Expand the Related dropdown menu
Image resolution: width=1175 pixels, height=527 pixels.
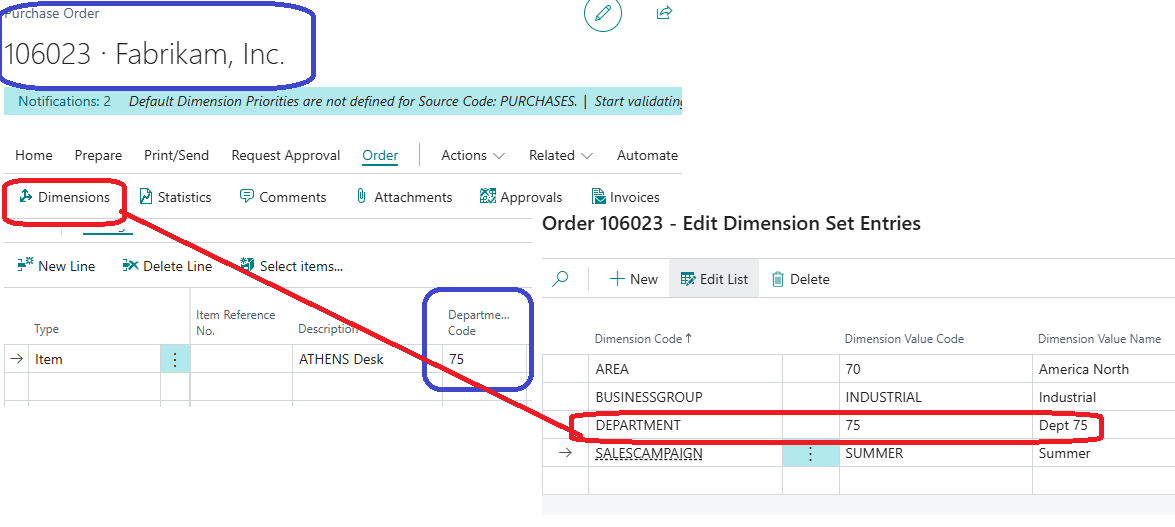point(561,155)
